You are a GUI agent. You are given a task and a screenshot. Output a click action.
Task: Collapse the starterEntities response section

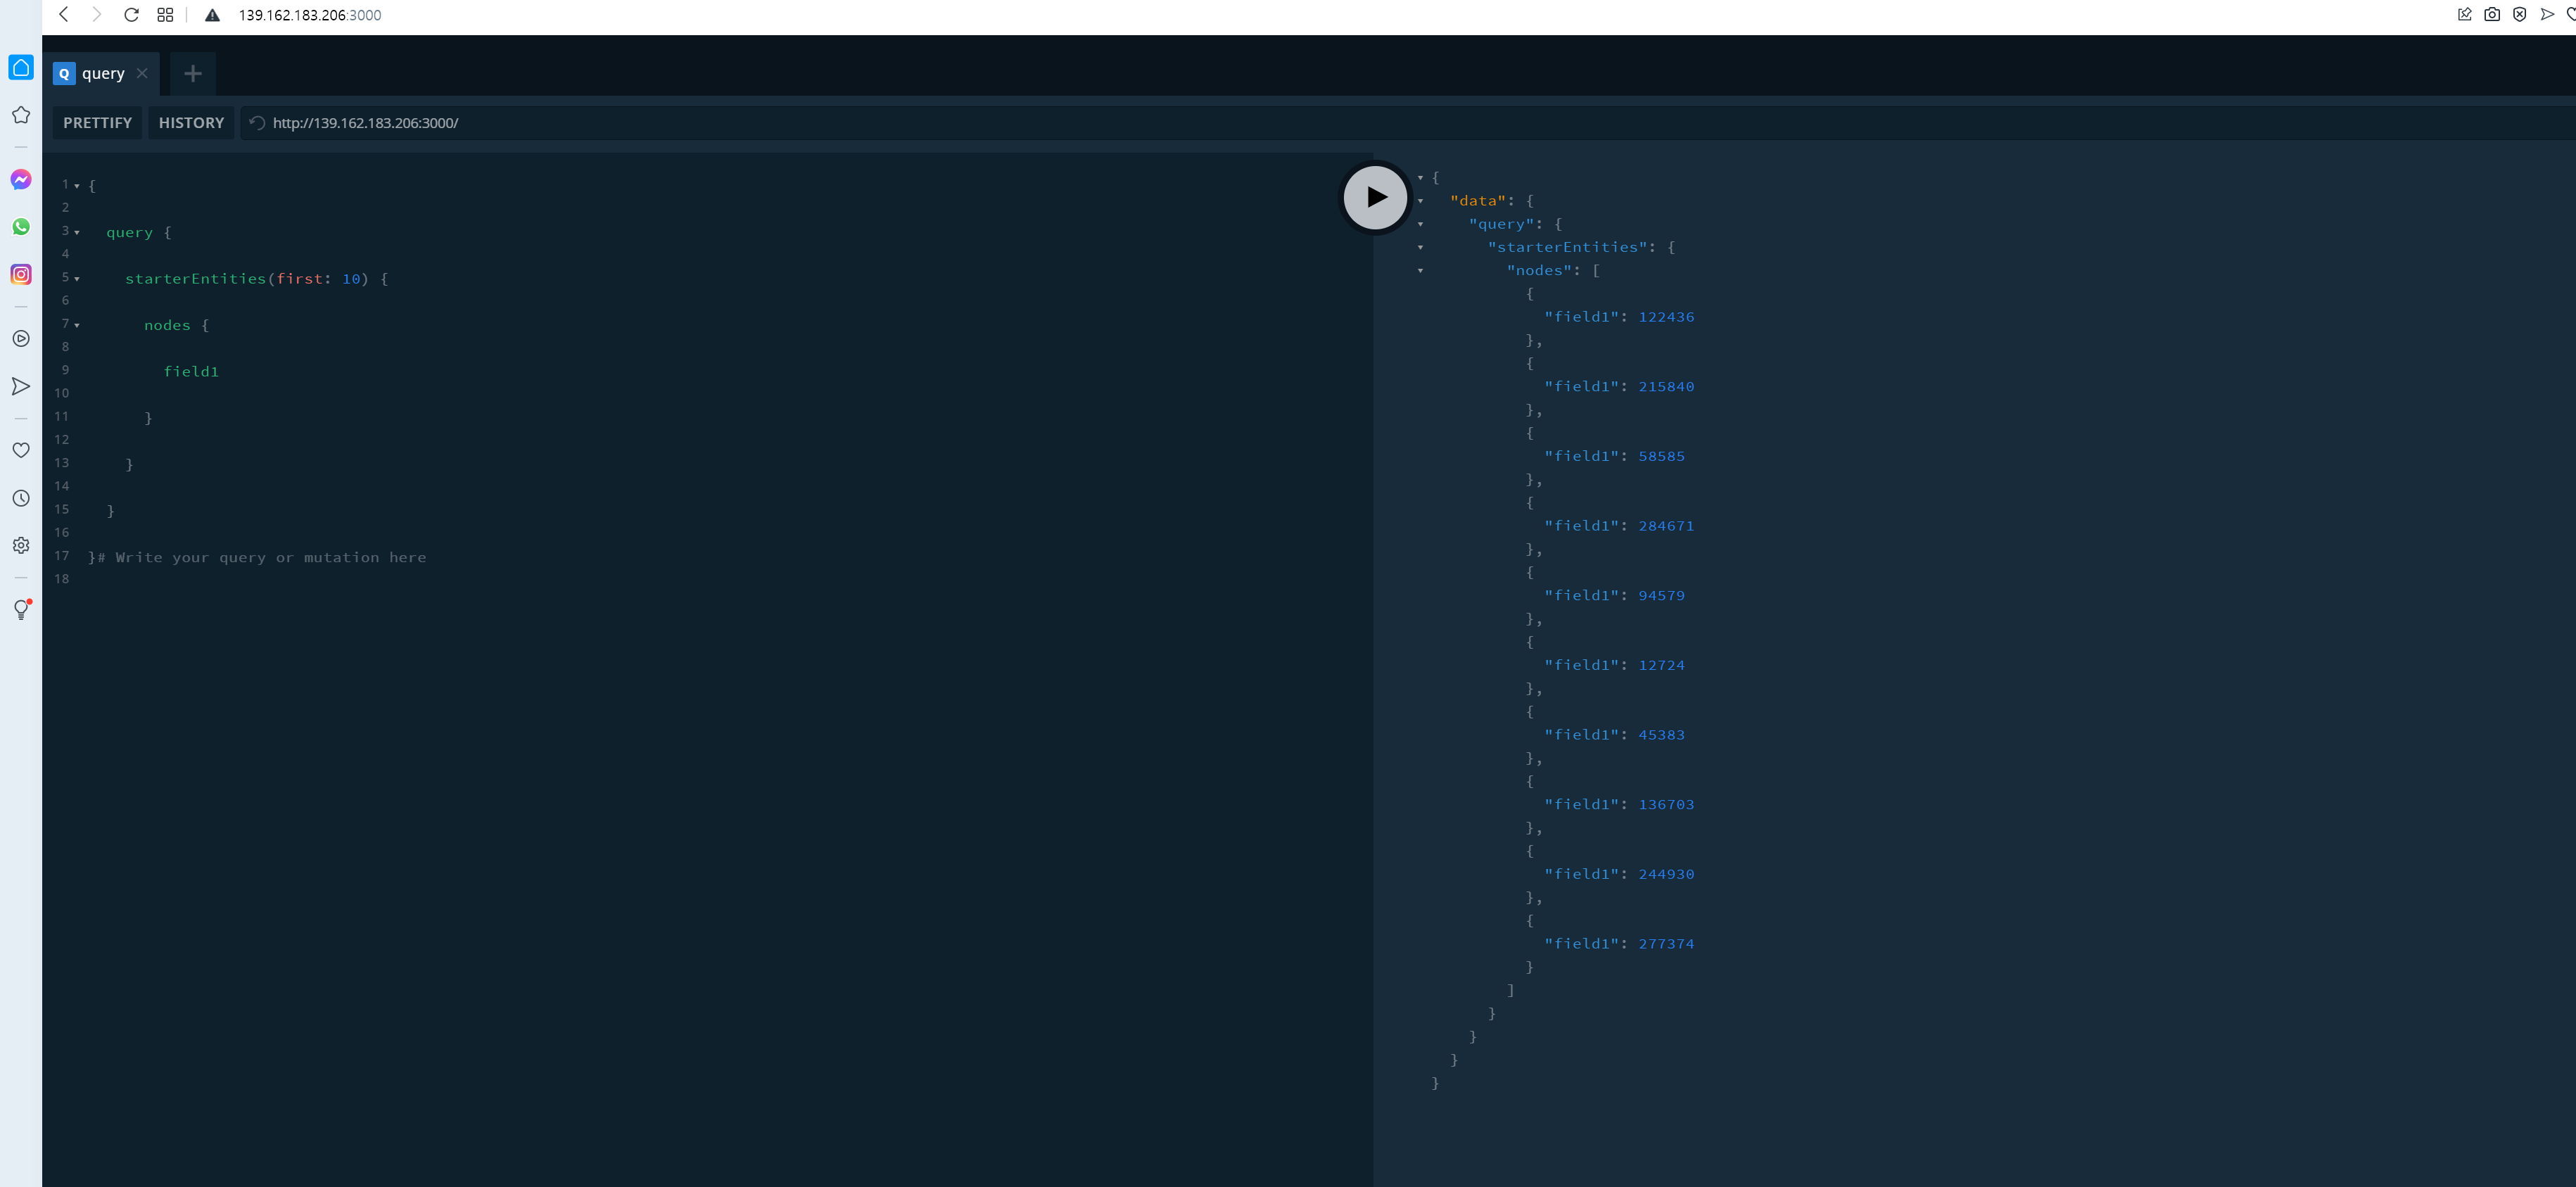point(1421,247)
